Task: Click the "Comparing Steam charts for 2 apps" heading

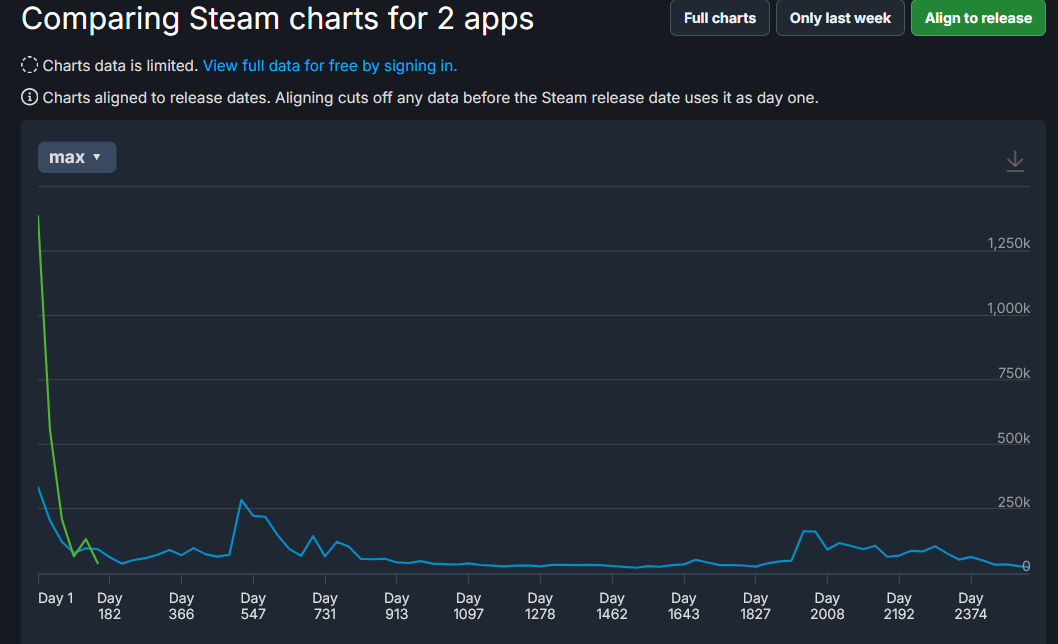Action: 277,19
